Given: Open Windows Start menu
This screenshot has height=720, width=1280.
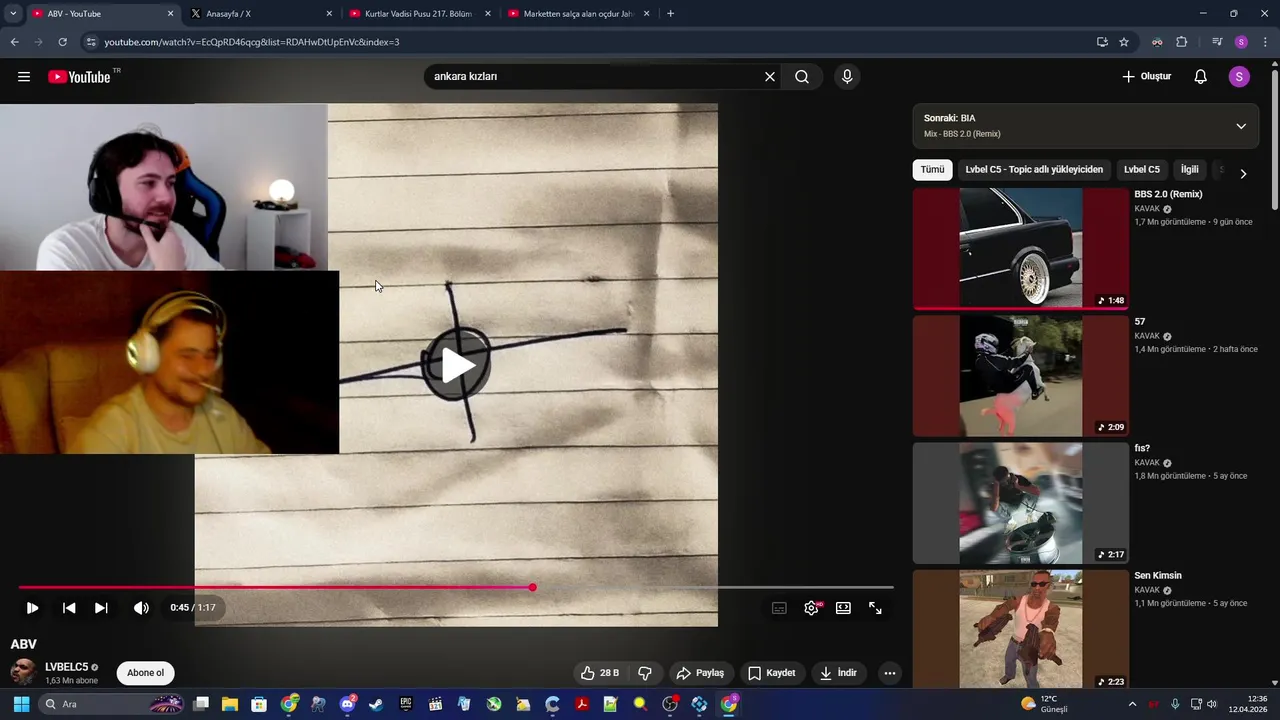Looking at the screenshot, I should (x=21, y=704).
